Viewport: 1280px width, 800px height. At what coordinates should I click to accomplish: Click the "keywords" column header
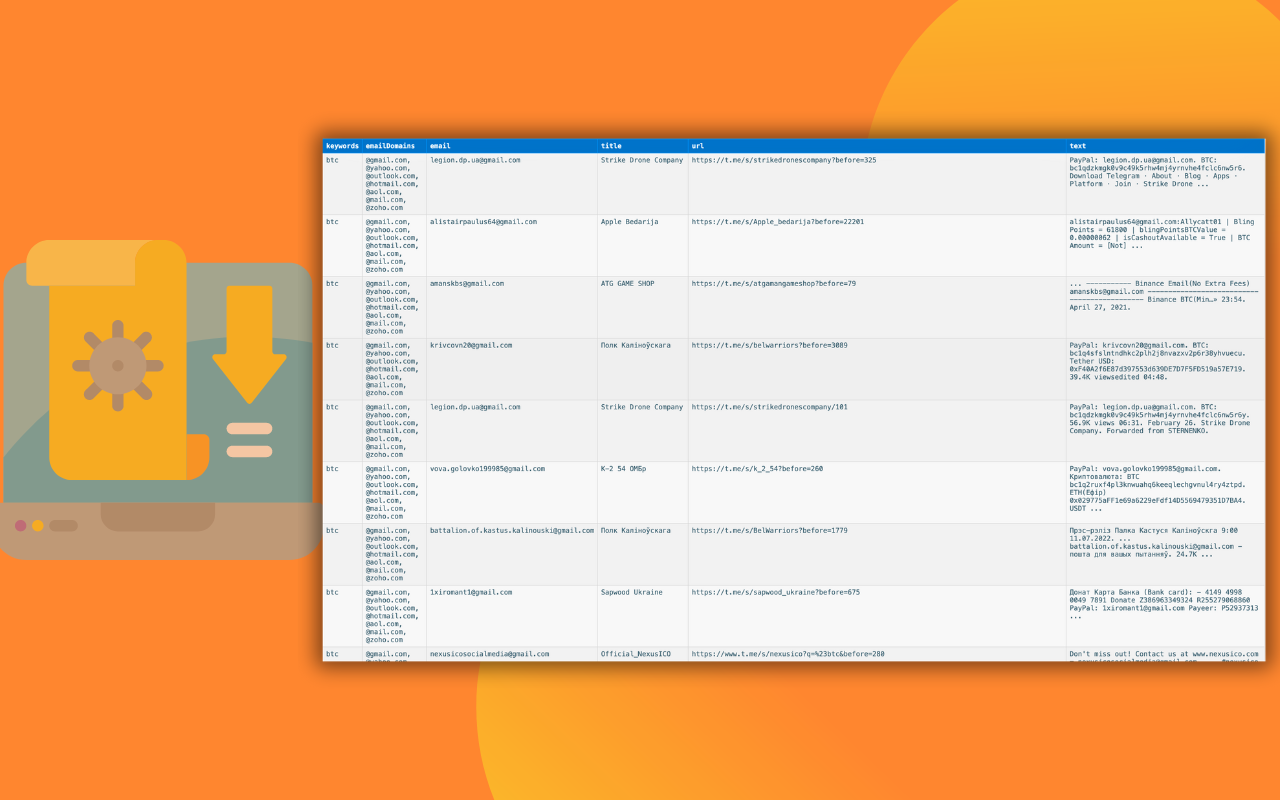point(342,146)
